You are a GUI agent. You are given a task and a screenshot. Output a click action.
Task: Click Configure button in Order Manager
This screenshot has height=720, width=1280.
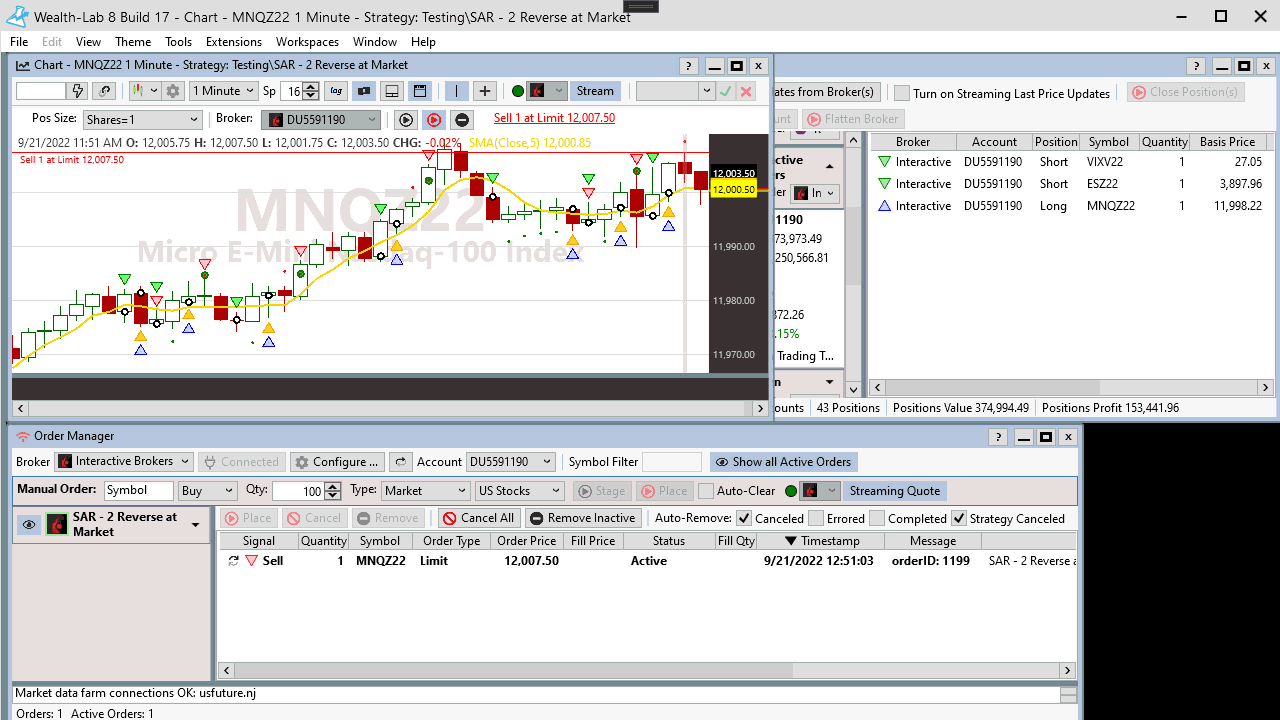coord(337,462)
